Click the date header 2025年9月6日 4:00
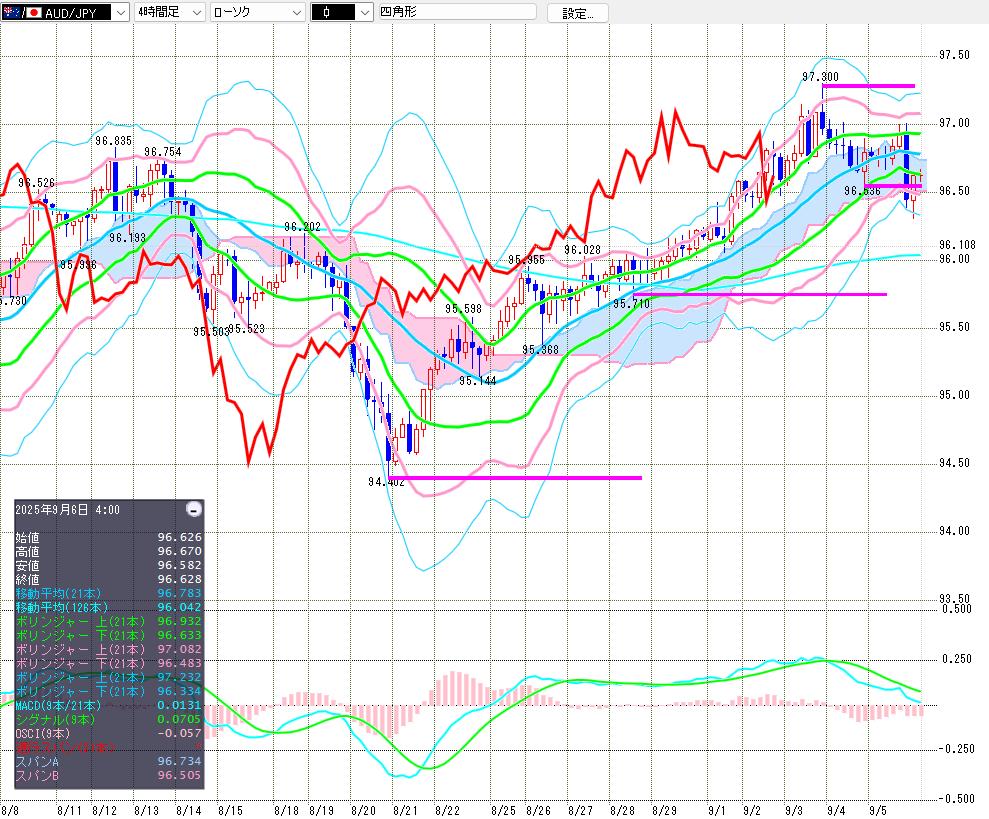 tap(67, 510)
